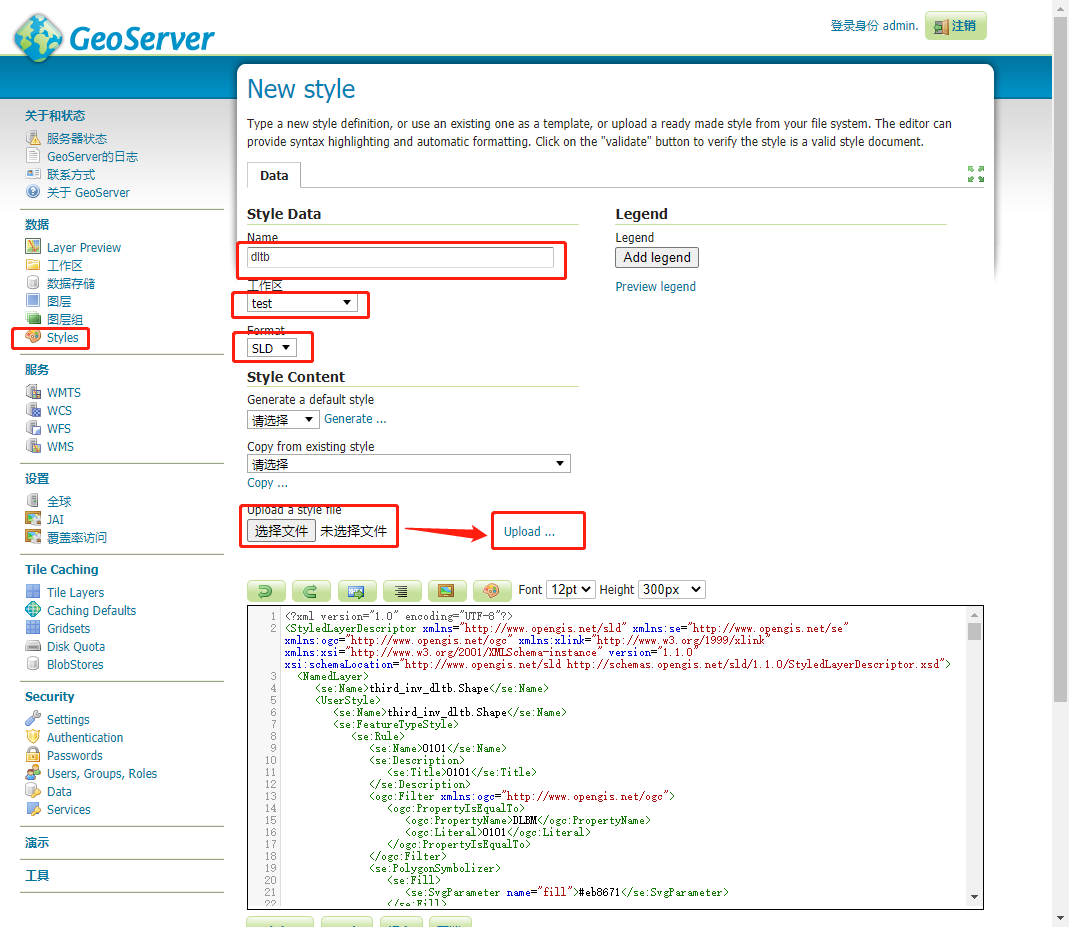Click the layer icon beside 图层

tap(33, 300)
